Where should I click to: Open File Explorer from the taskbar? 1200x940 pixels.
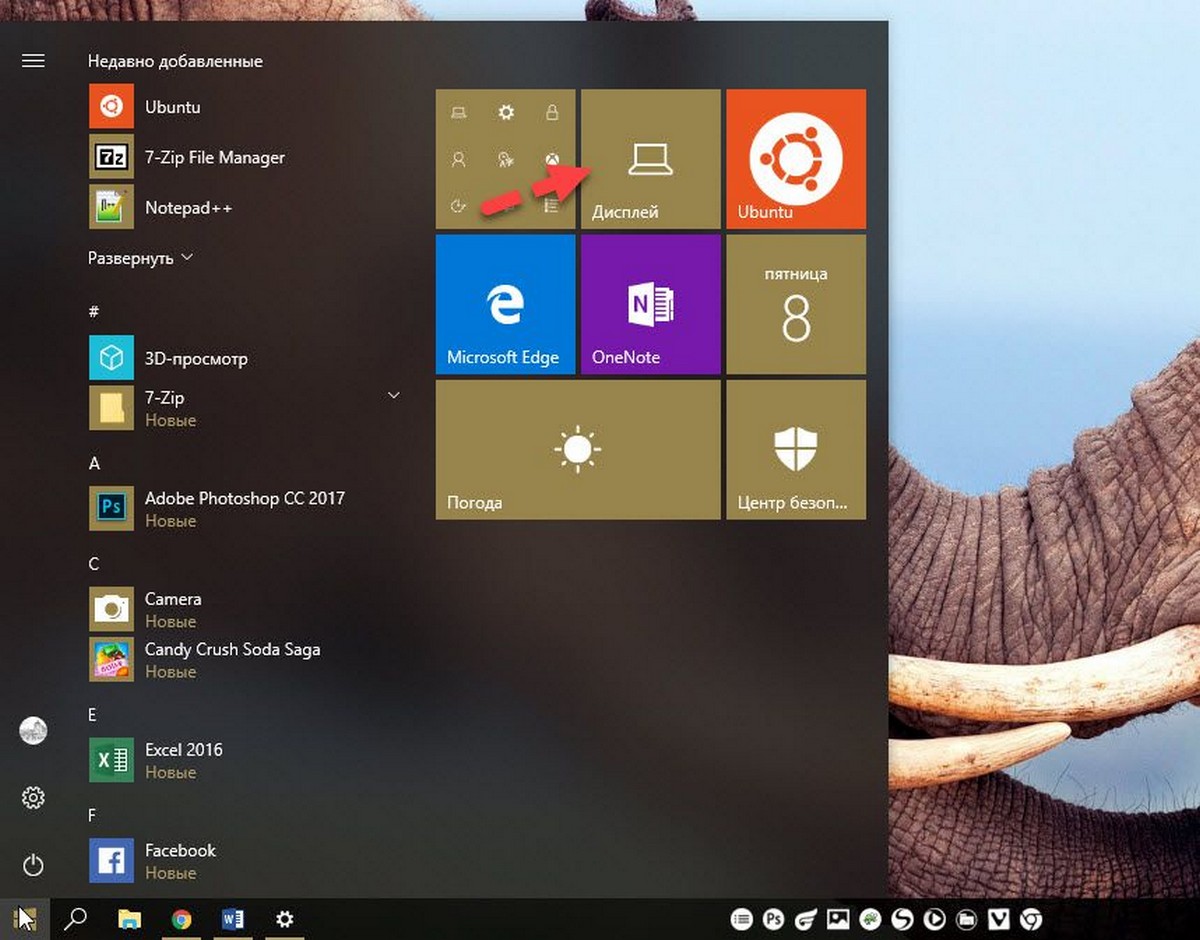(x=129, y=918)
